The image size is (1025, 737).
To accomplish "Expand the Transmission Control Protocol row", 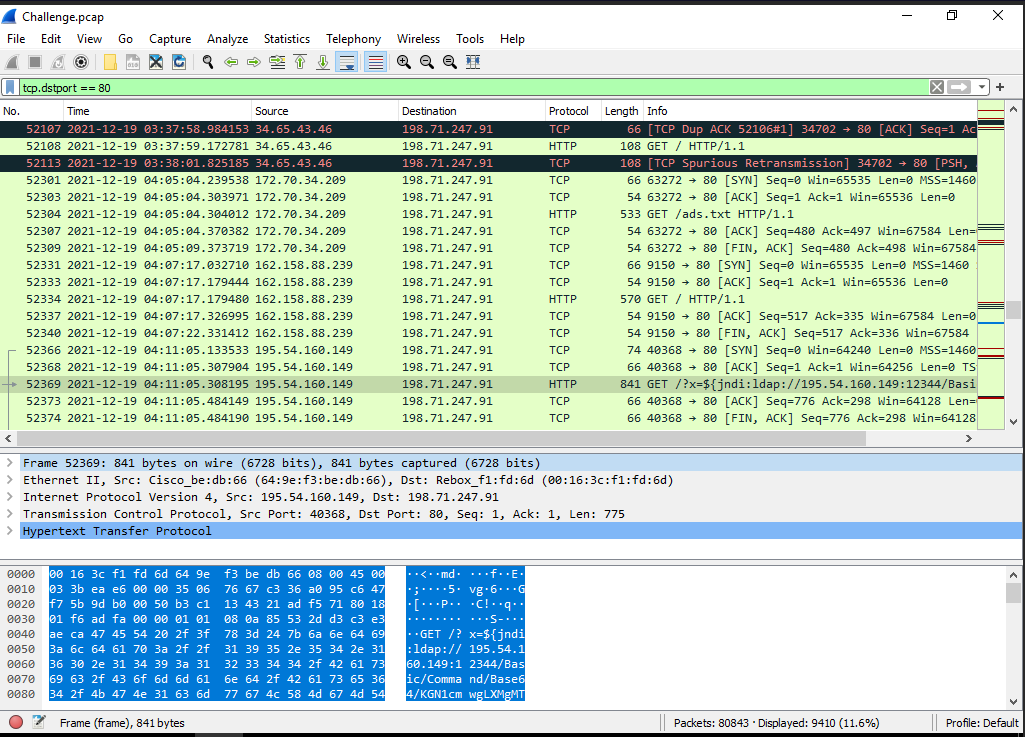I will 10,514.
